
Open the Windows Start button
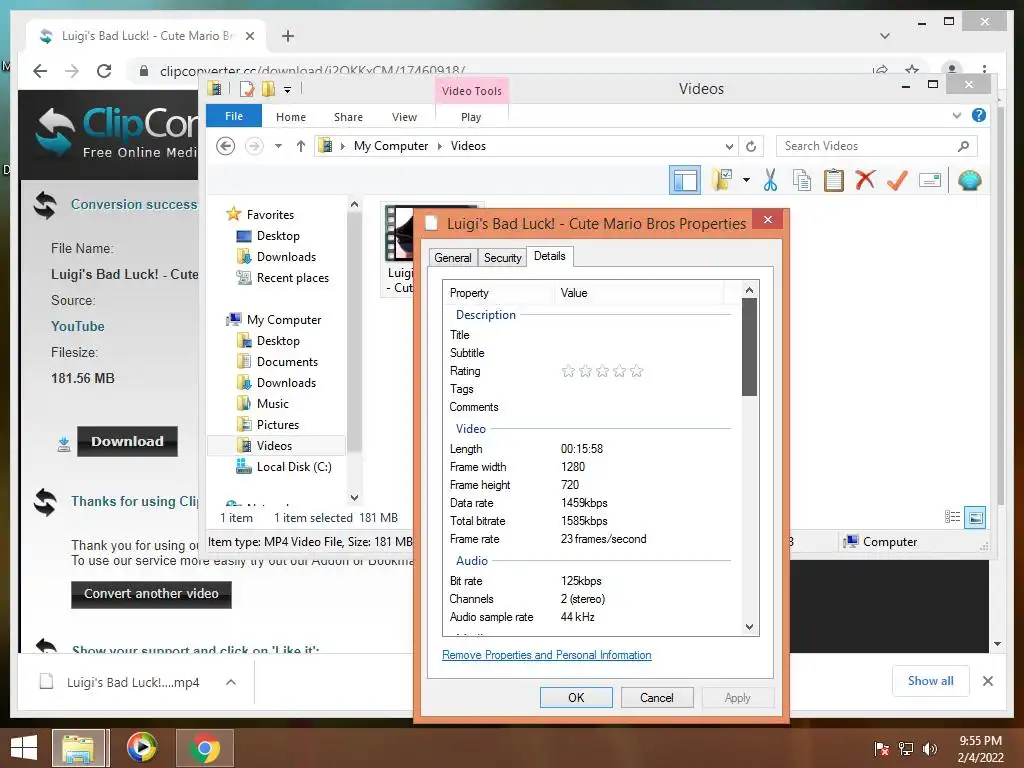coord(24,748)
